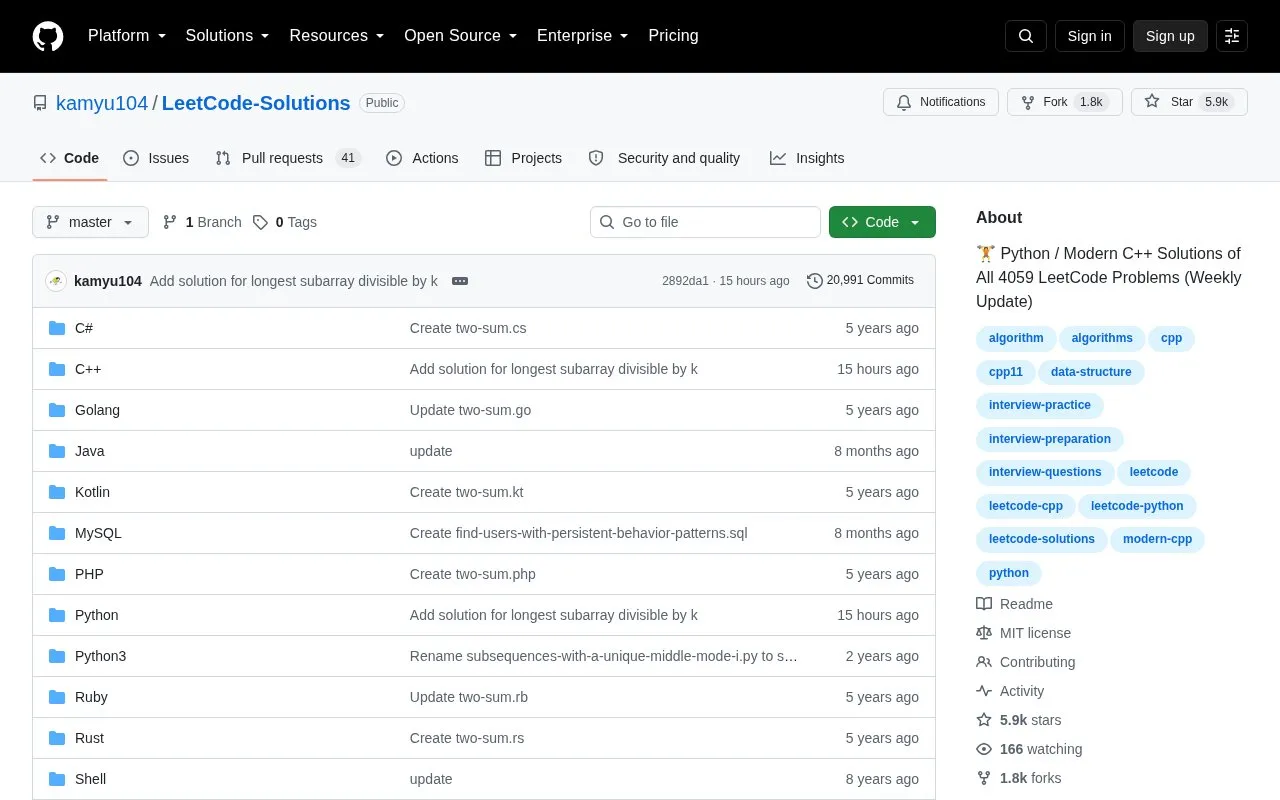The height and width of the screenshot is (800, 1280).
Task: Expand the Open Source menu
Action: [x=460, y=36]
